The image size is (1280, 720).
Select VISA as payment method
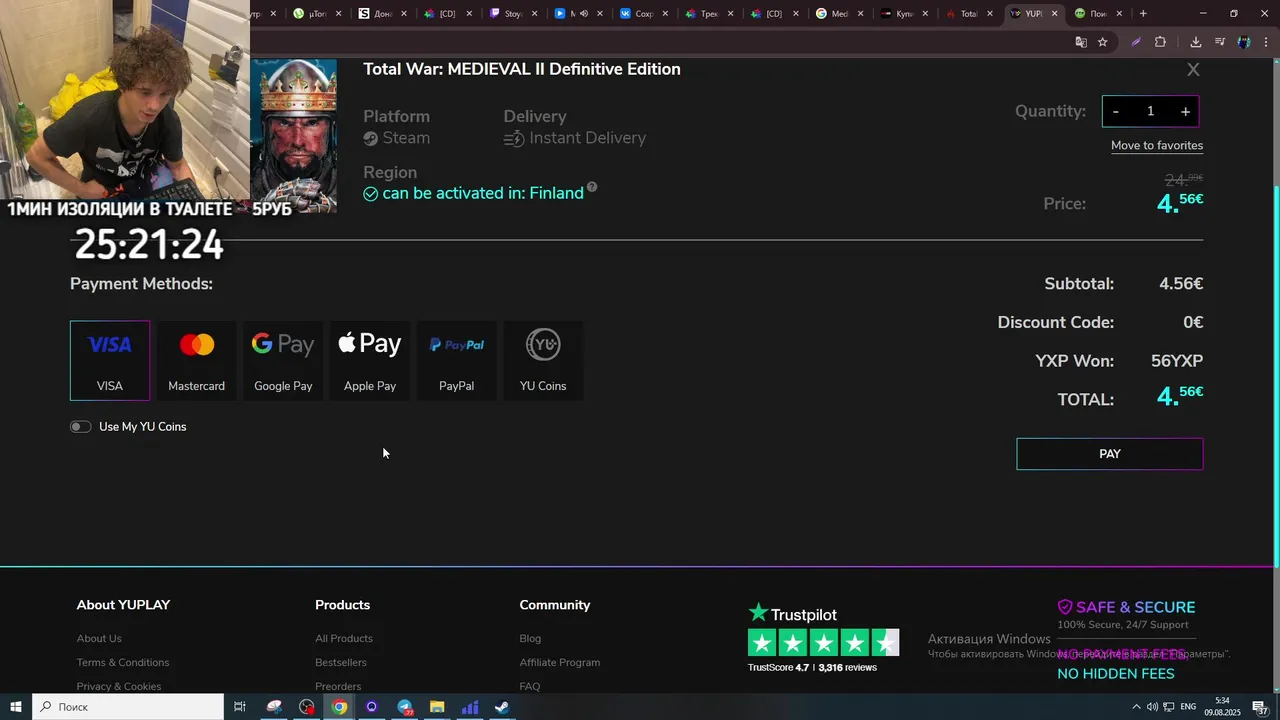coord(110,360)
